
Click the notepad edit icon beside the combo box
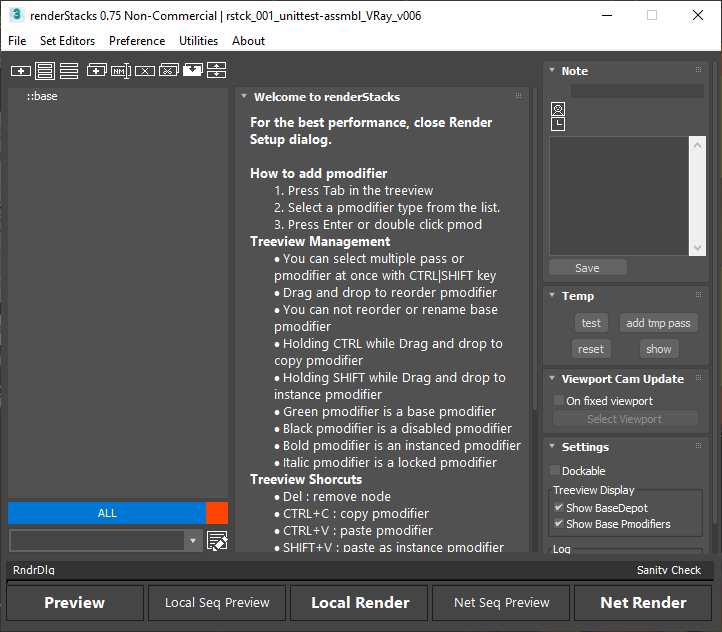(x=217, y=541)
